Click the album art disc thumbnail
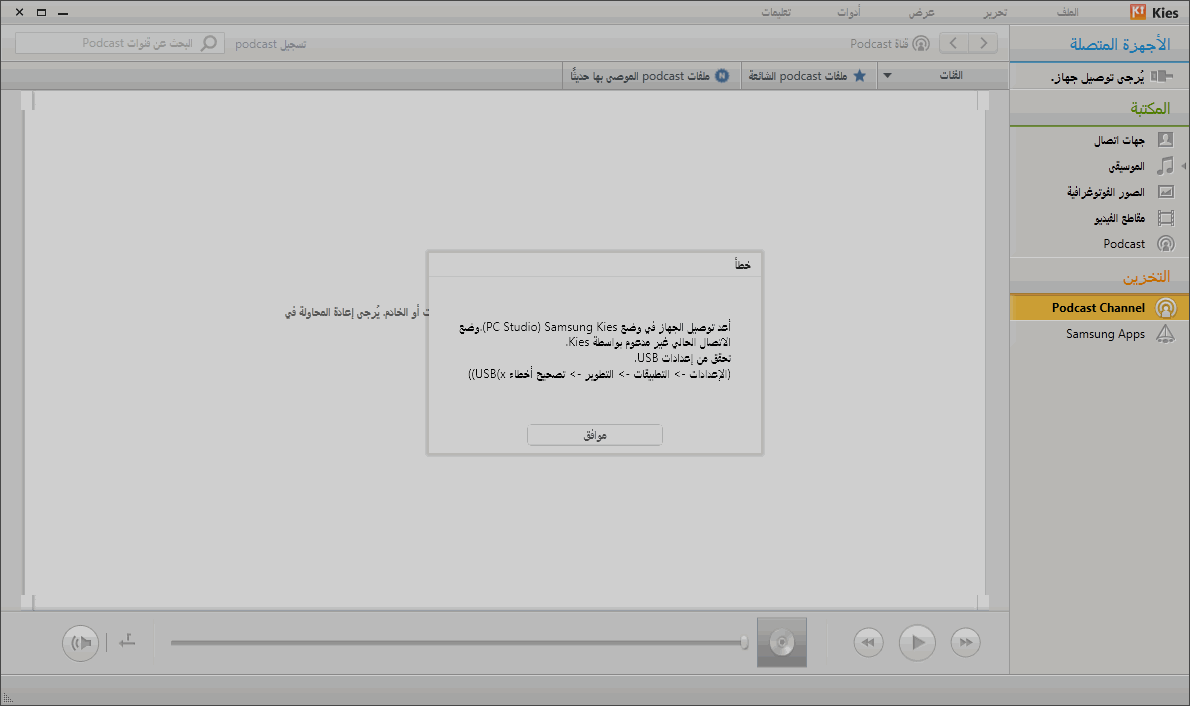Image resolution: width=1190 pixels, height=706 pixels. click(782, 642)
